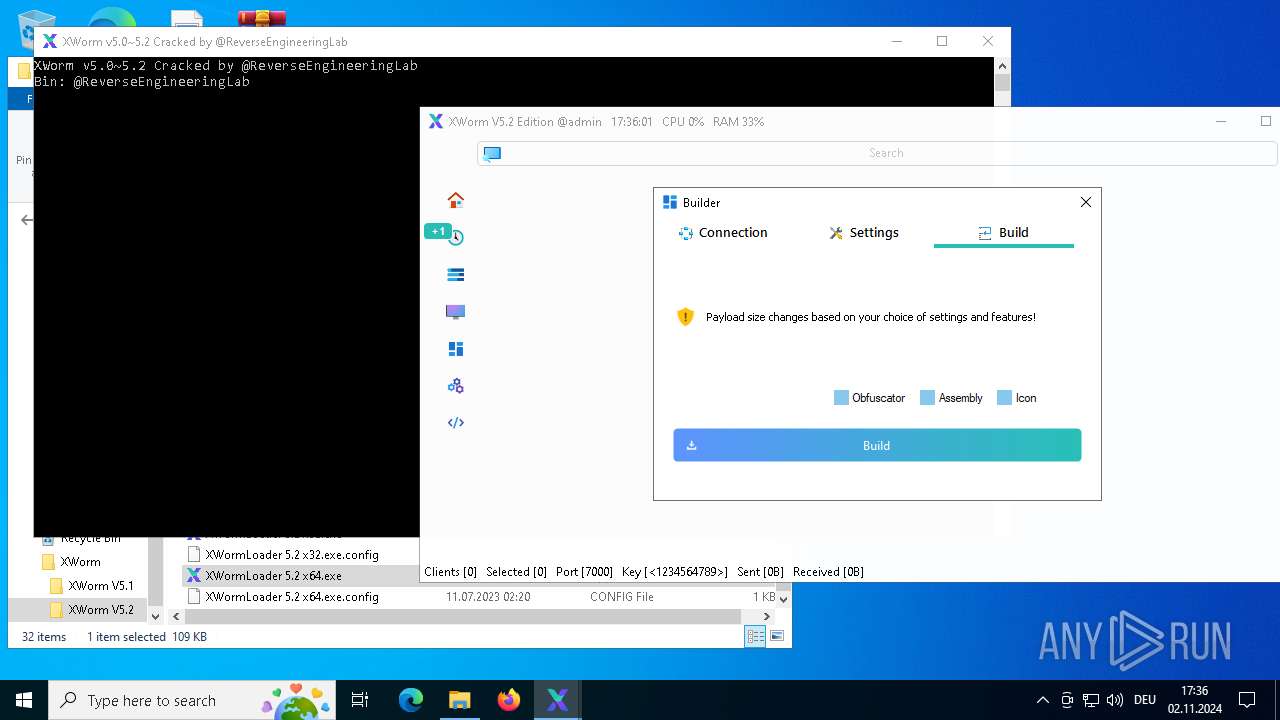The image size is (1280, 720).
Task: Select the server list bars icon in sidebar
Action: tap(456, 274)
